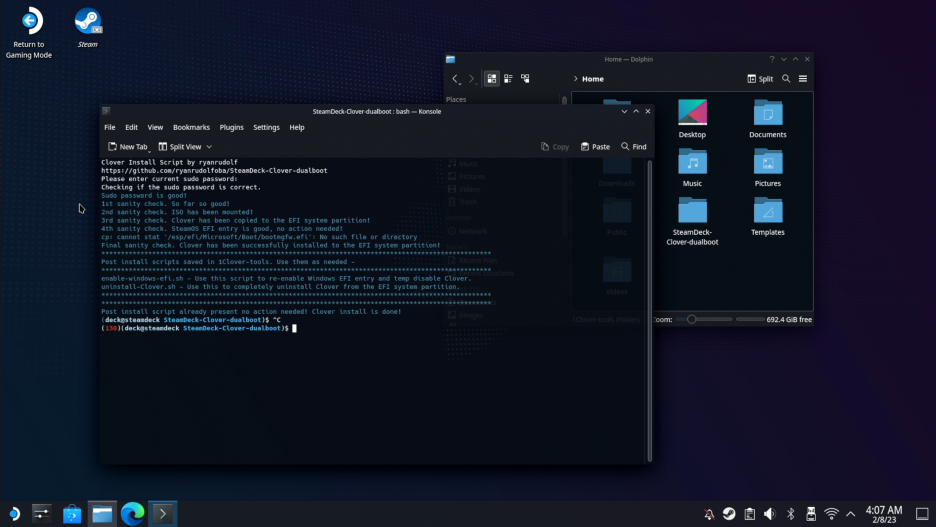Image resolution: width=936 pixels, height=527 pixels.
Task: Click Paste in Konsole toolbar
Action: (595, 147)
